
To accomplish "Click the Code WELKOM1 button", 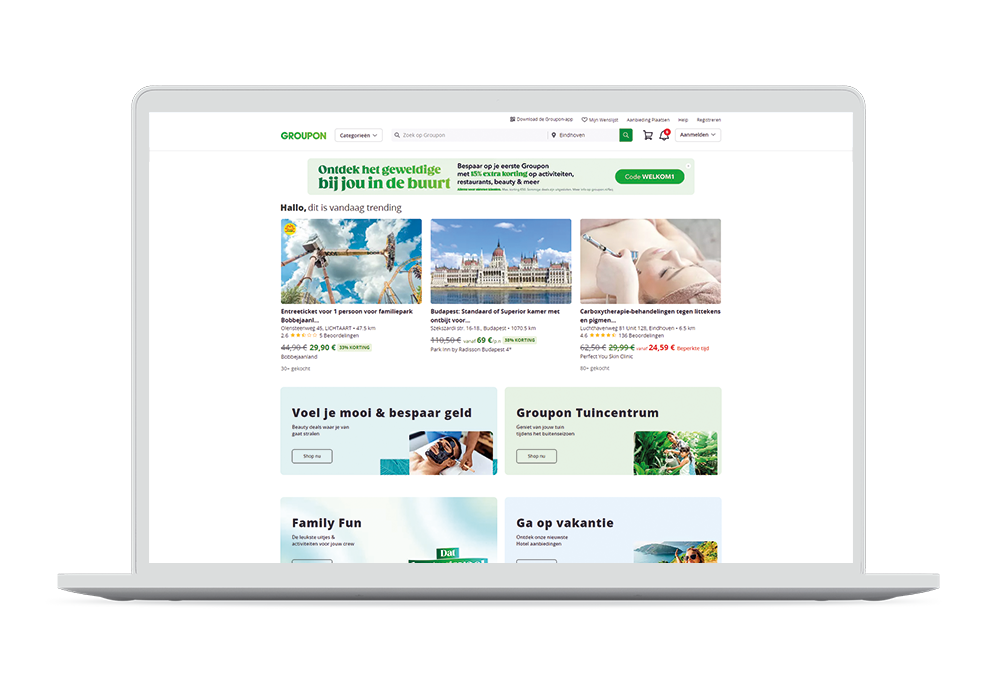I will click(649, 177).
